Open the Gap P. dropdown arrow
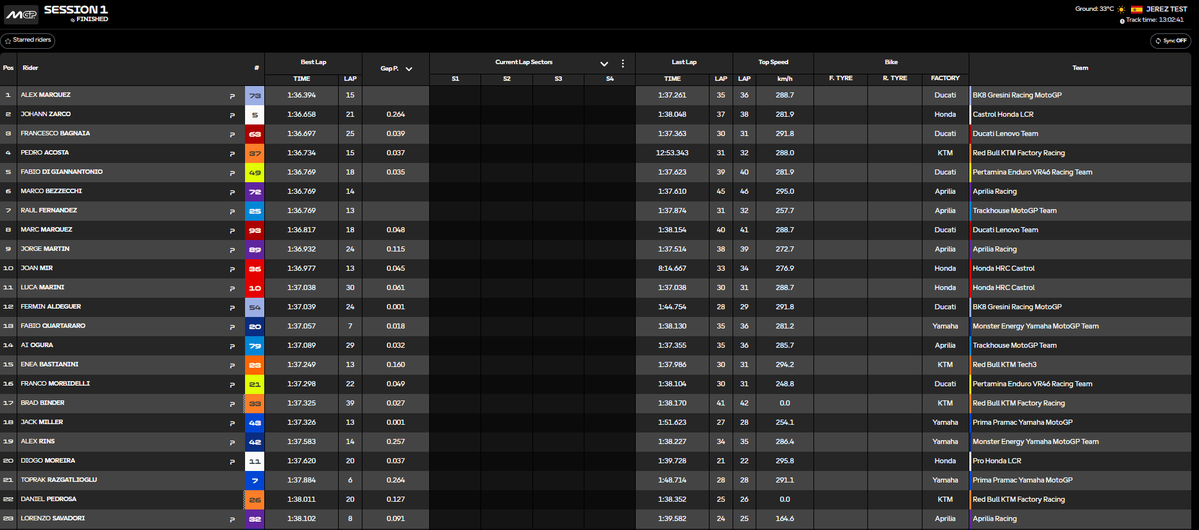 (x=409, y=69)
